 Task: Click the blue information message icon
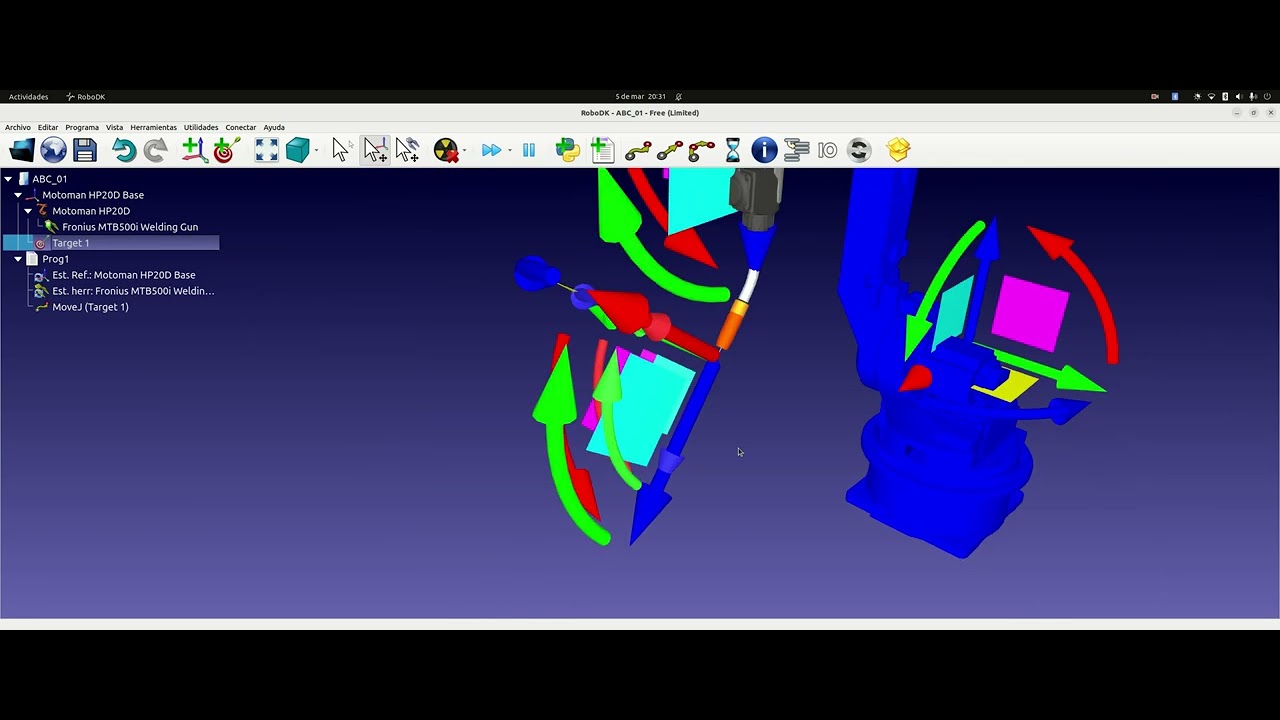tap(764, 150)
